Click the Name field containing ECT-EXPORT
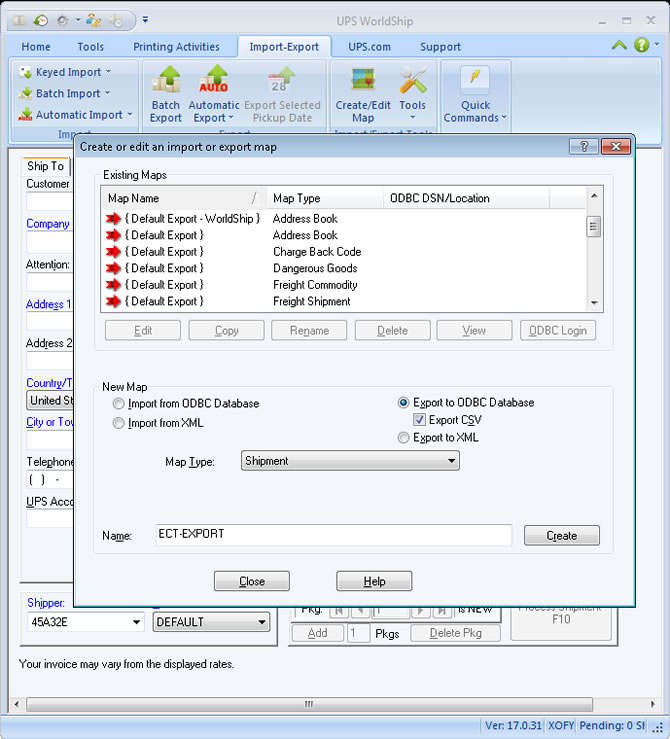 tap(333, 534)
